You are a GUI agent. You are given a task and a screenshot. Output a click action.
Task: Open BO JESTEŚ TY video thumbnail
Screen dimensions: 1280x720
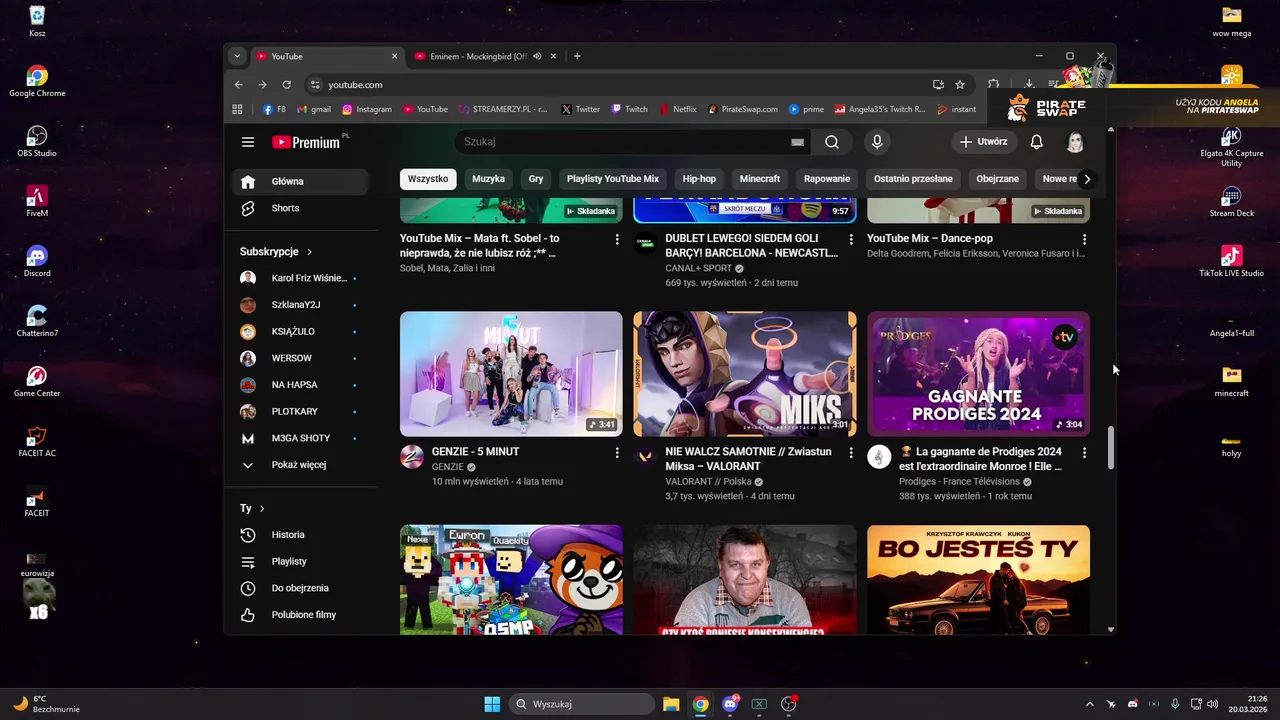pyautogui.click(x=978, y=579)
